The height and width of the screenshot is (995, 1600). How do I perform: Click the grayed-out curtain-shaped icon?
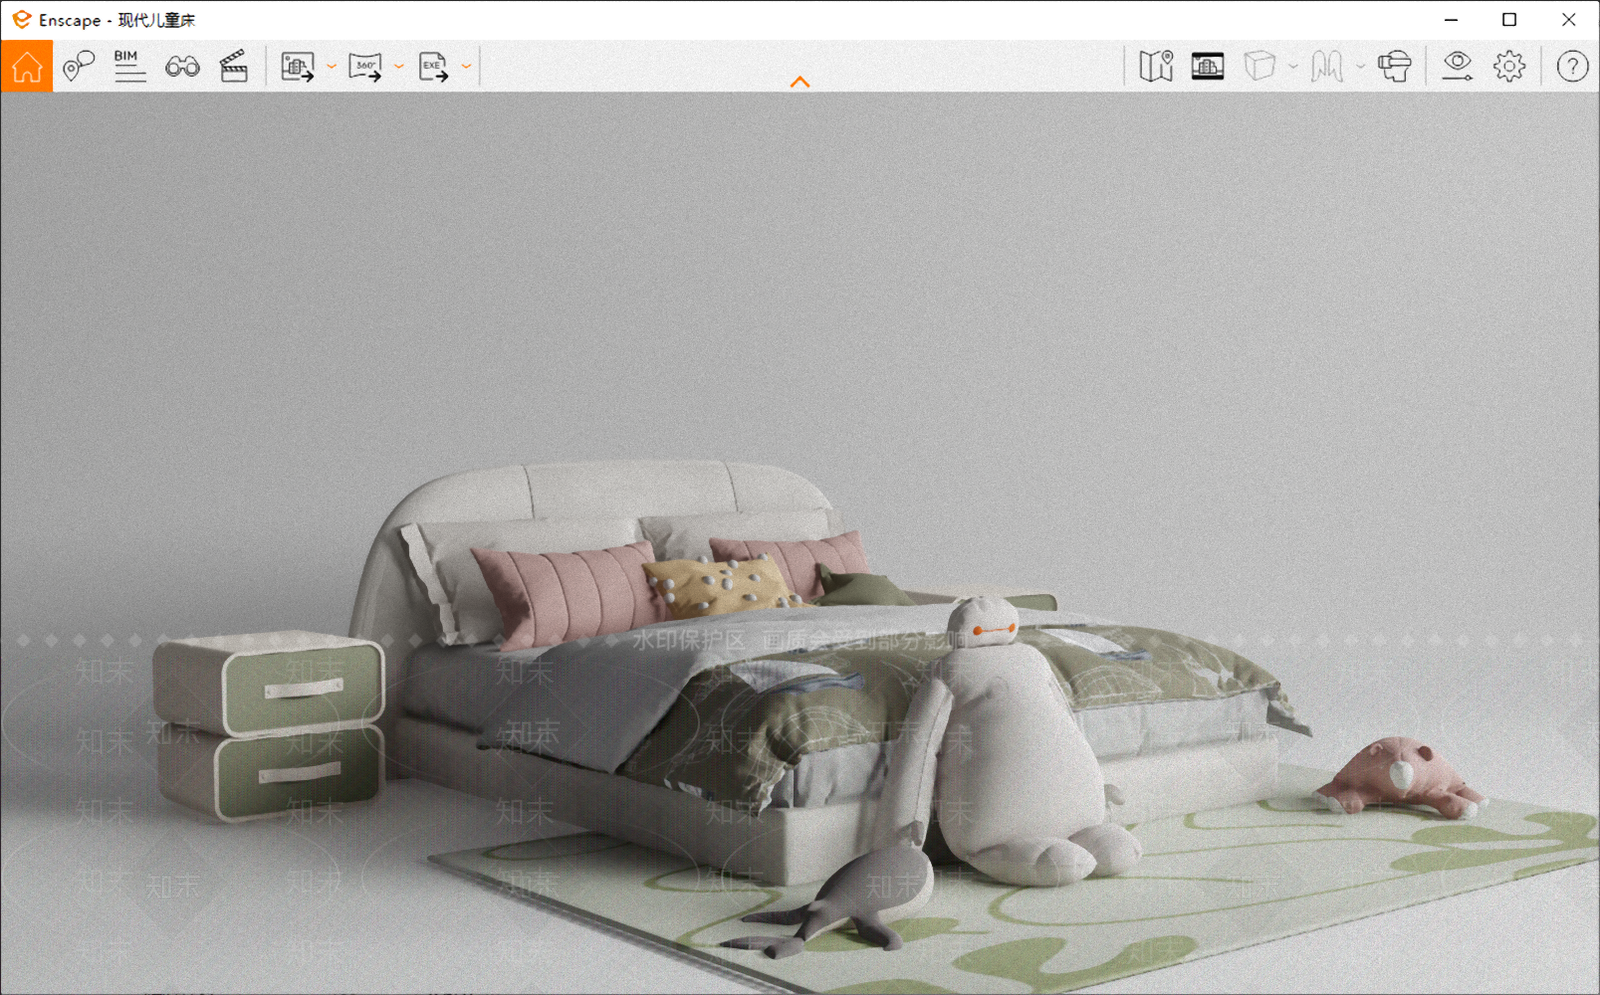point(1327,66)
